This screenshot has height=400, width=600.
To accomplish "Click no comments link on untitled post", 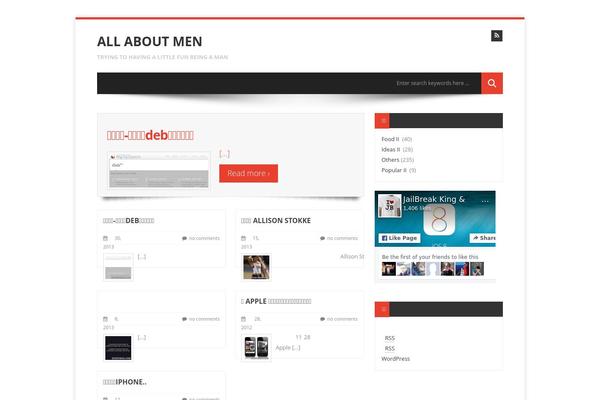I will 204,319.
